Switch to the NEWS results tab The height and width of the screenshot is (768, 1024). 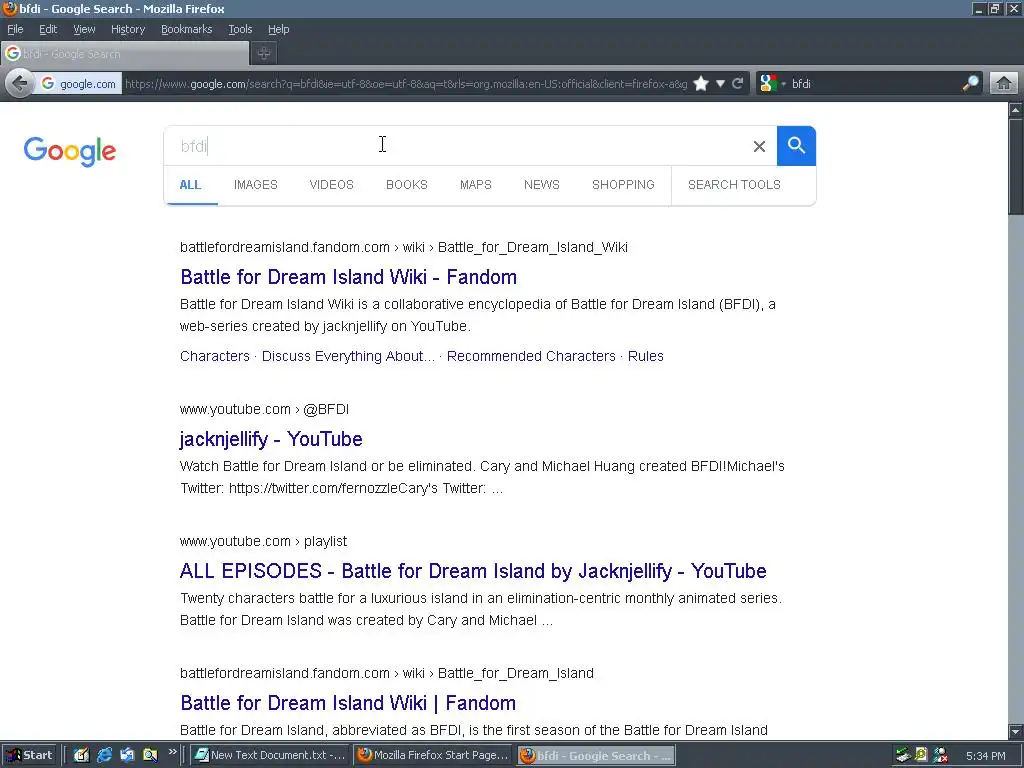click(x=541, y=185)
